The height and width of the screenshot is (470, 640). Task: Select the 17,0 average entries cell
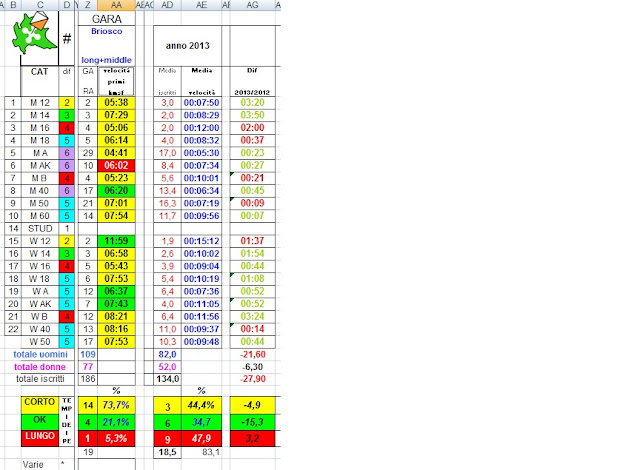pos(167,153)
